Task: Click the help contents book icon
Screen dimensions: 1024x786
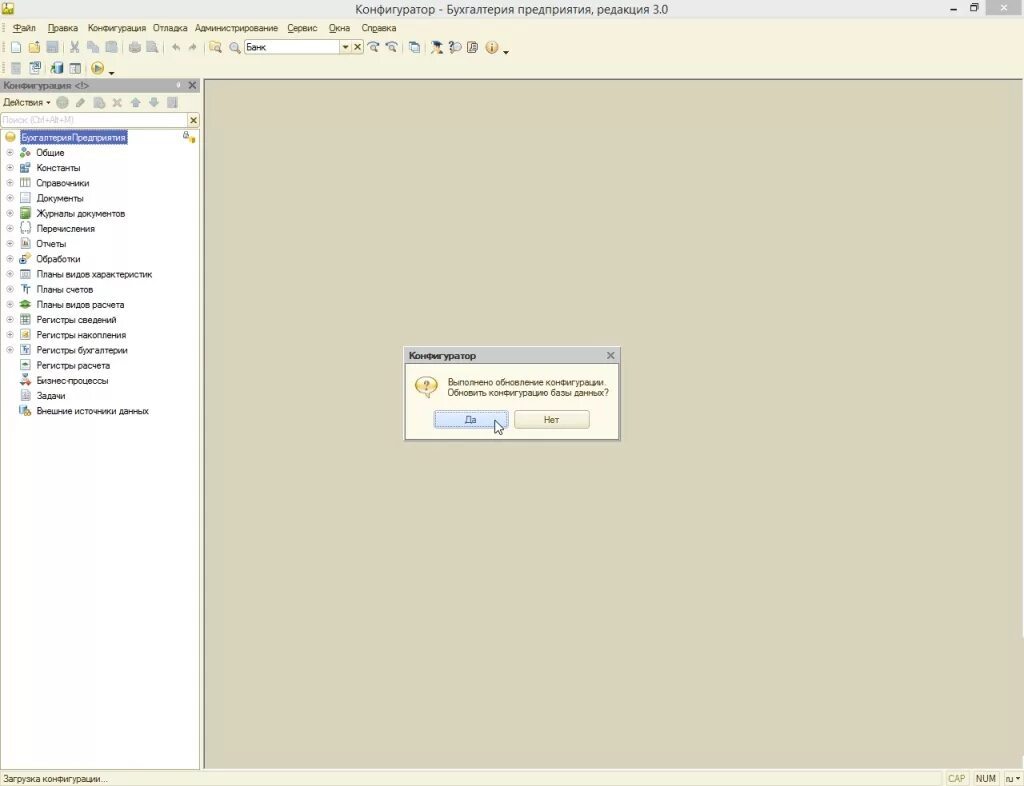Action: click(x=472, y=47)
